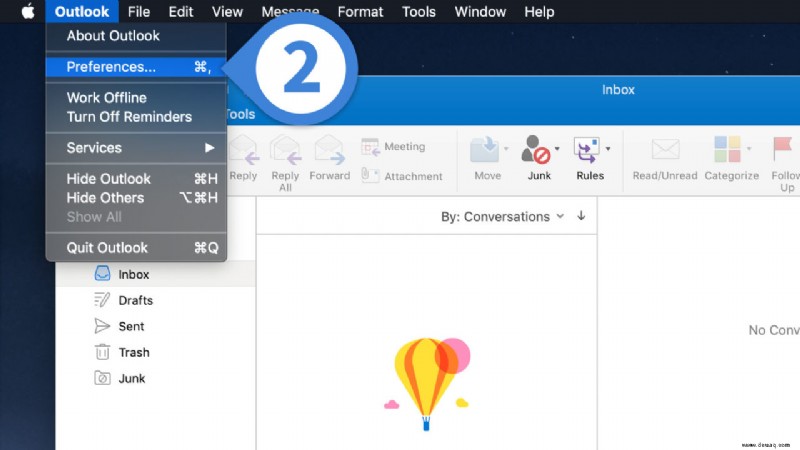Viewport: 800px width, 450px height.
Task: Open the Apple menu
Action: coord(28,11)
